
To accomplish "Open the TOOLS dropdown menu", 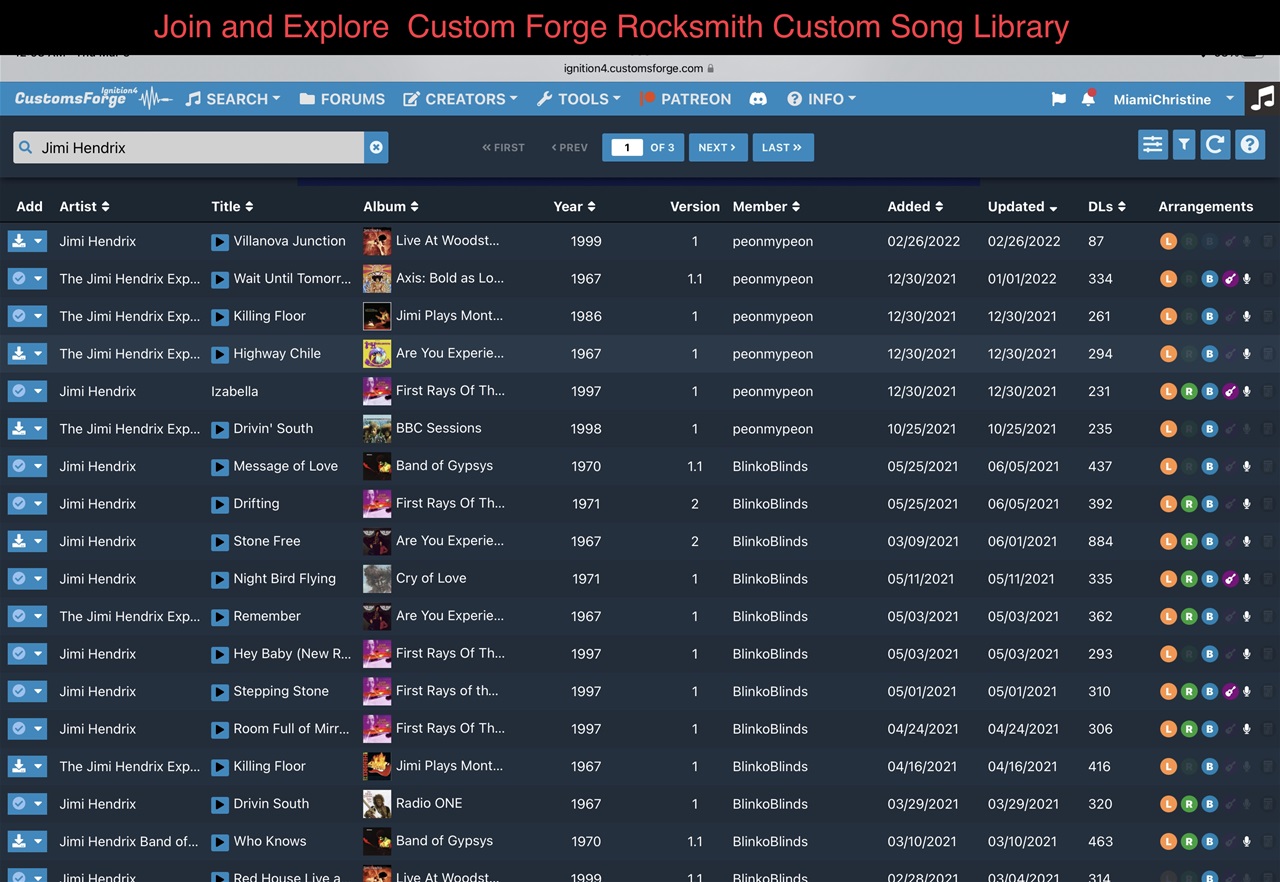I will click(578, 99).
